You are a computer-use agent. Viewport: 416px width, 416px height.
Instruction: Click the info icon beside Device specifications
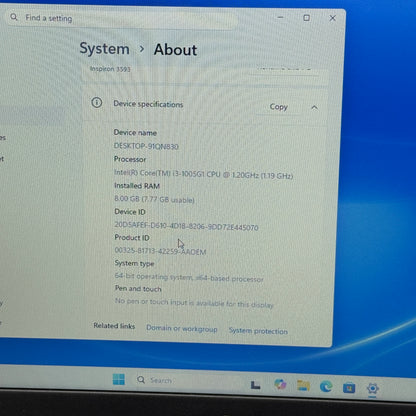tap(97, 102)
